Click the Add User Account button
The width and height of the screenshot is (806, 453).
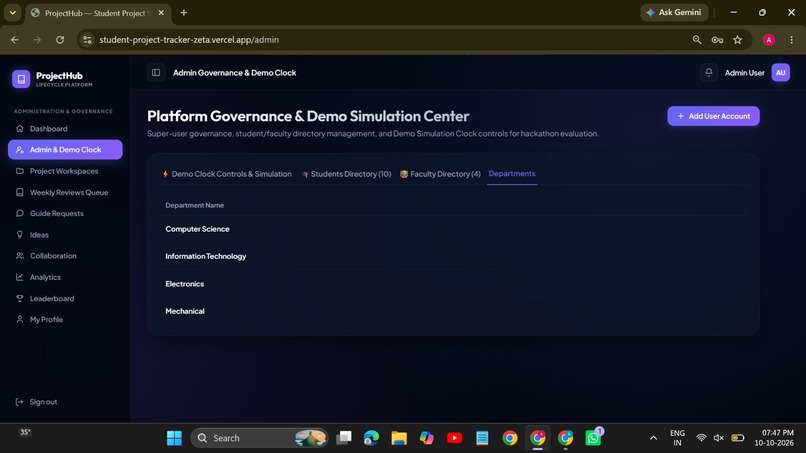(x=713, y=116)
